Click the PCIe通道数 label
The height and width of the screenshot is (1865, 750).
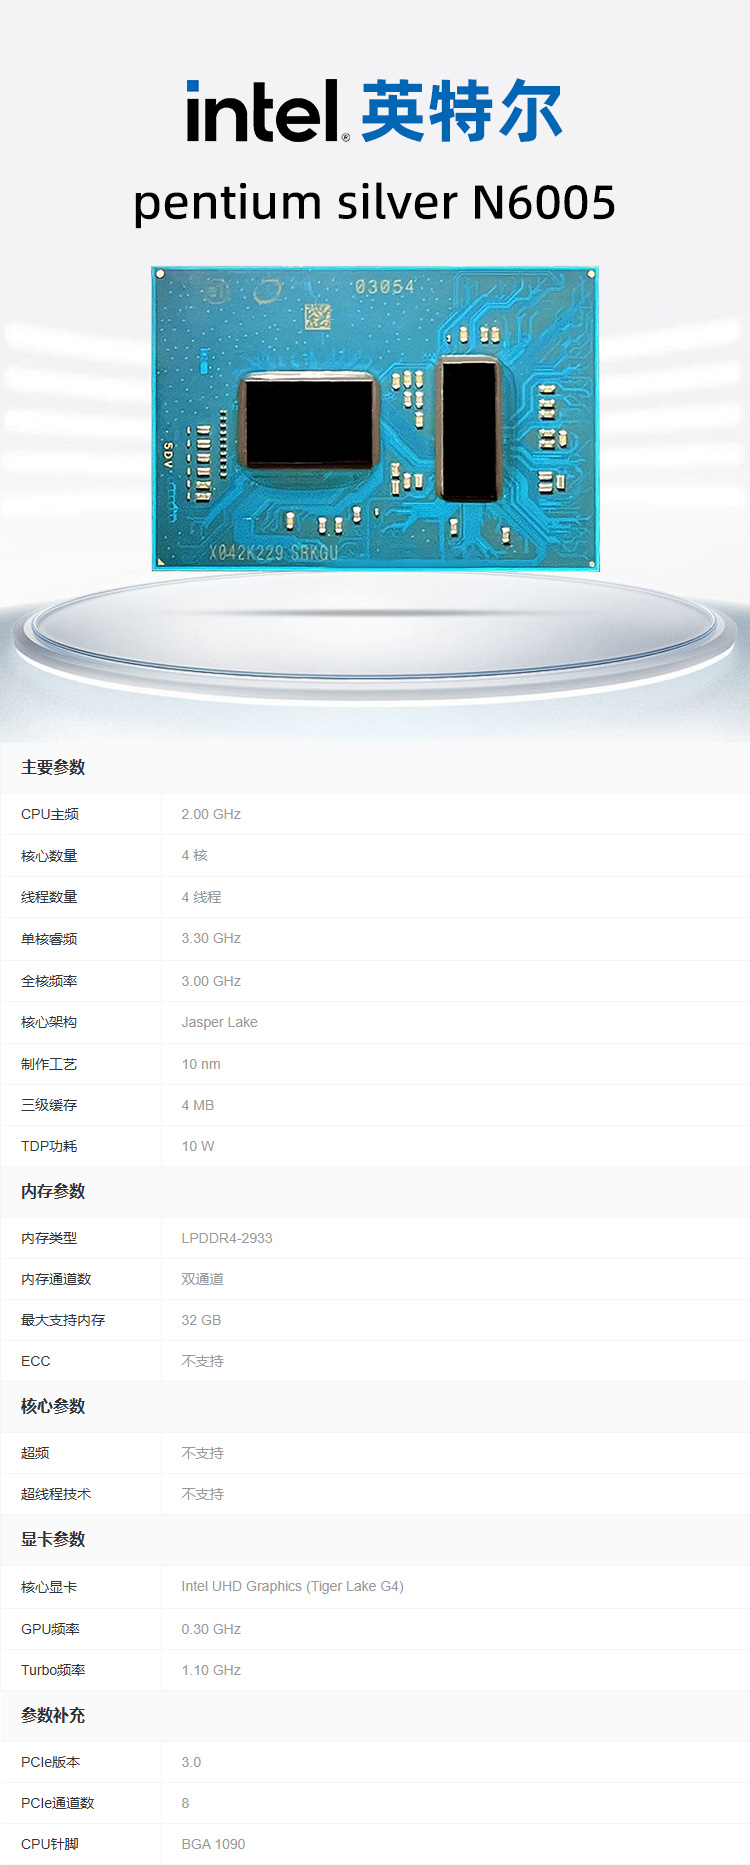[x=57, y=1803]
